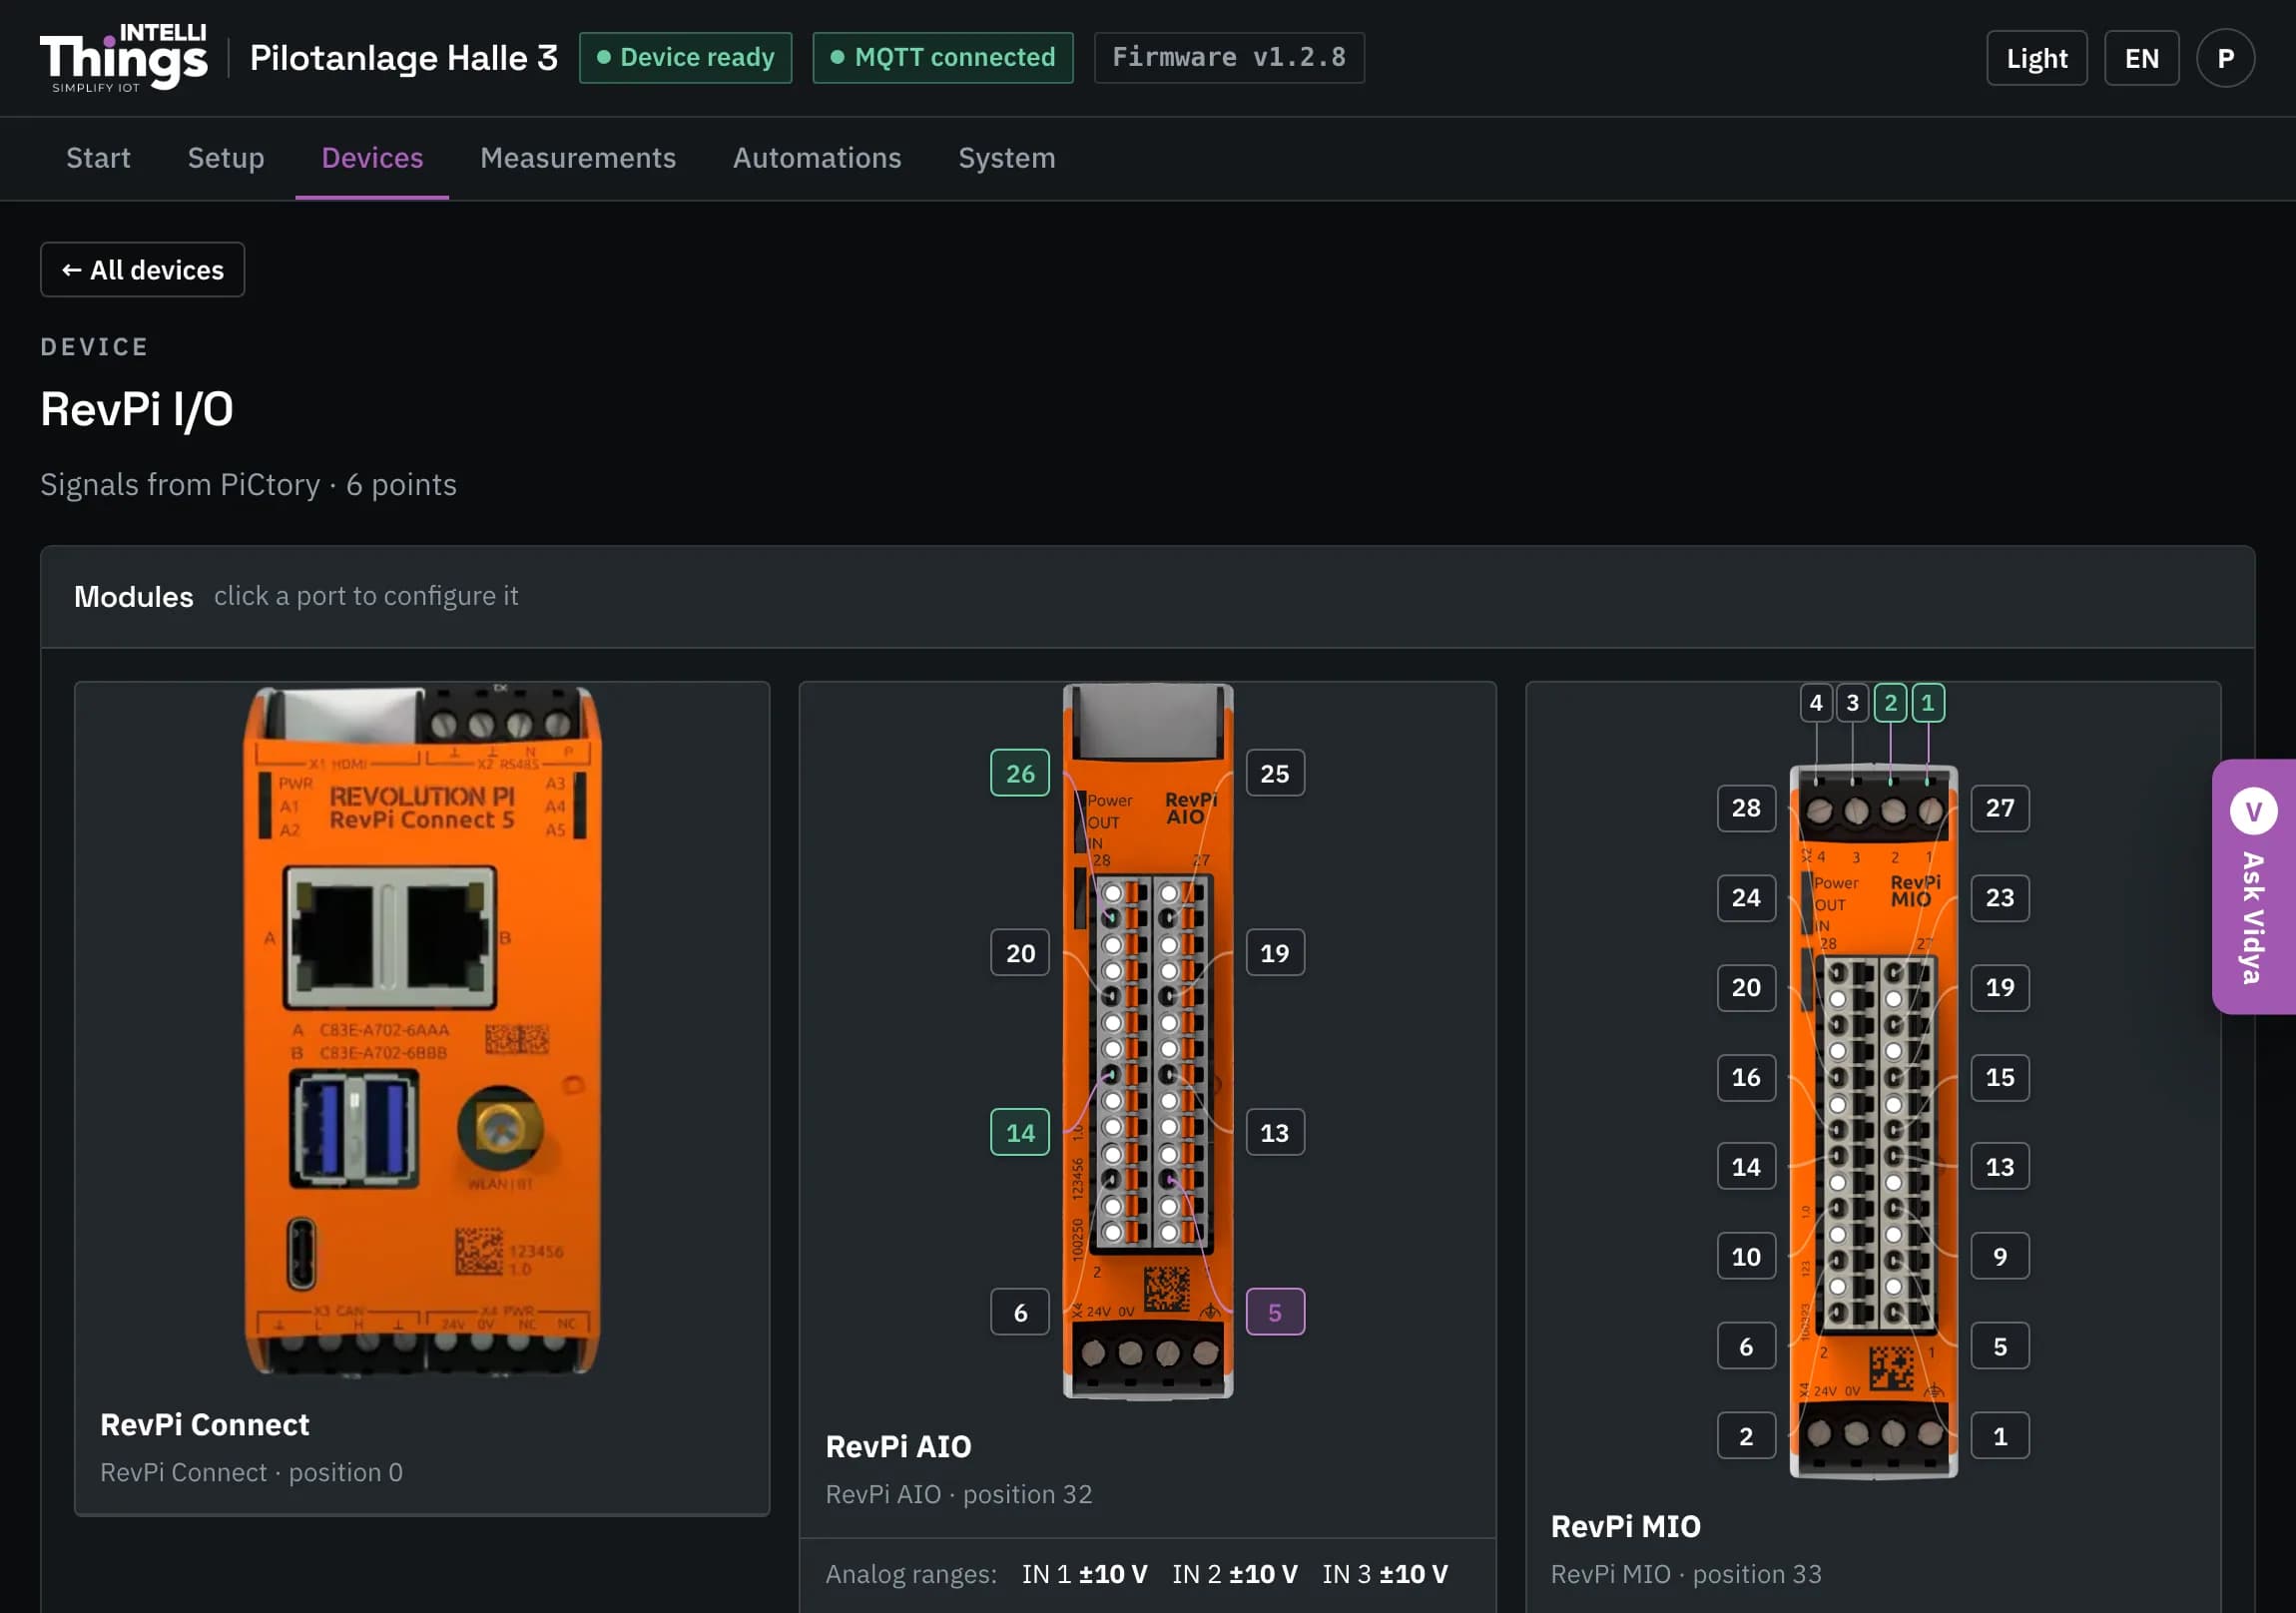
Task: Click the RevPi MIO module title
Action: point(1625,1526)
